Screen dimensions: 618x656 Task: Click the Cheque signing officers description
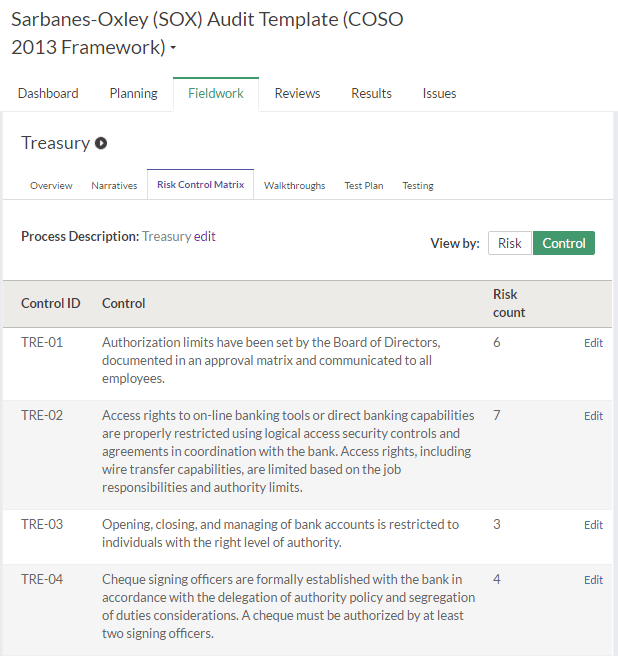coord(288,606)
